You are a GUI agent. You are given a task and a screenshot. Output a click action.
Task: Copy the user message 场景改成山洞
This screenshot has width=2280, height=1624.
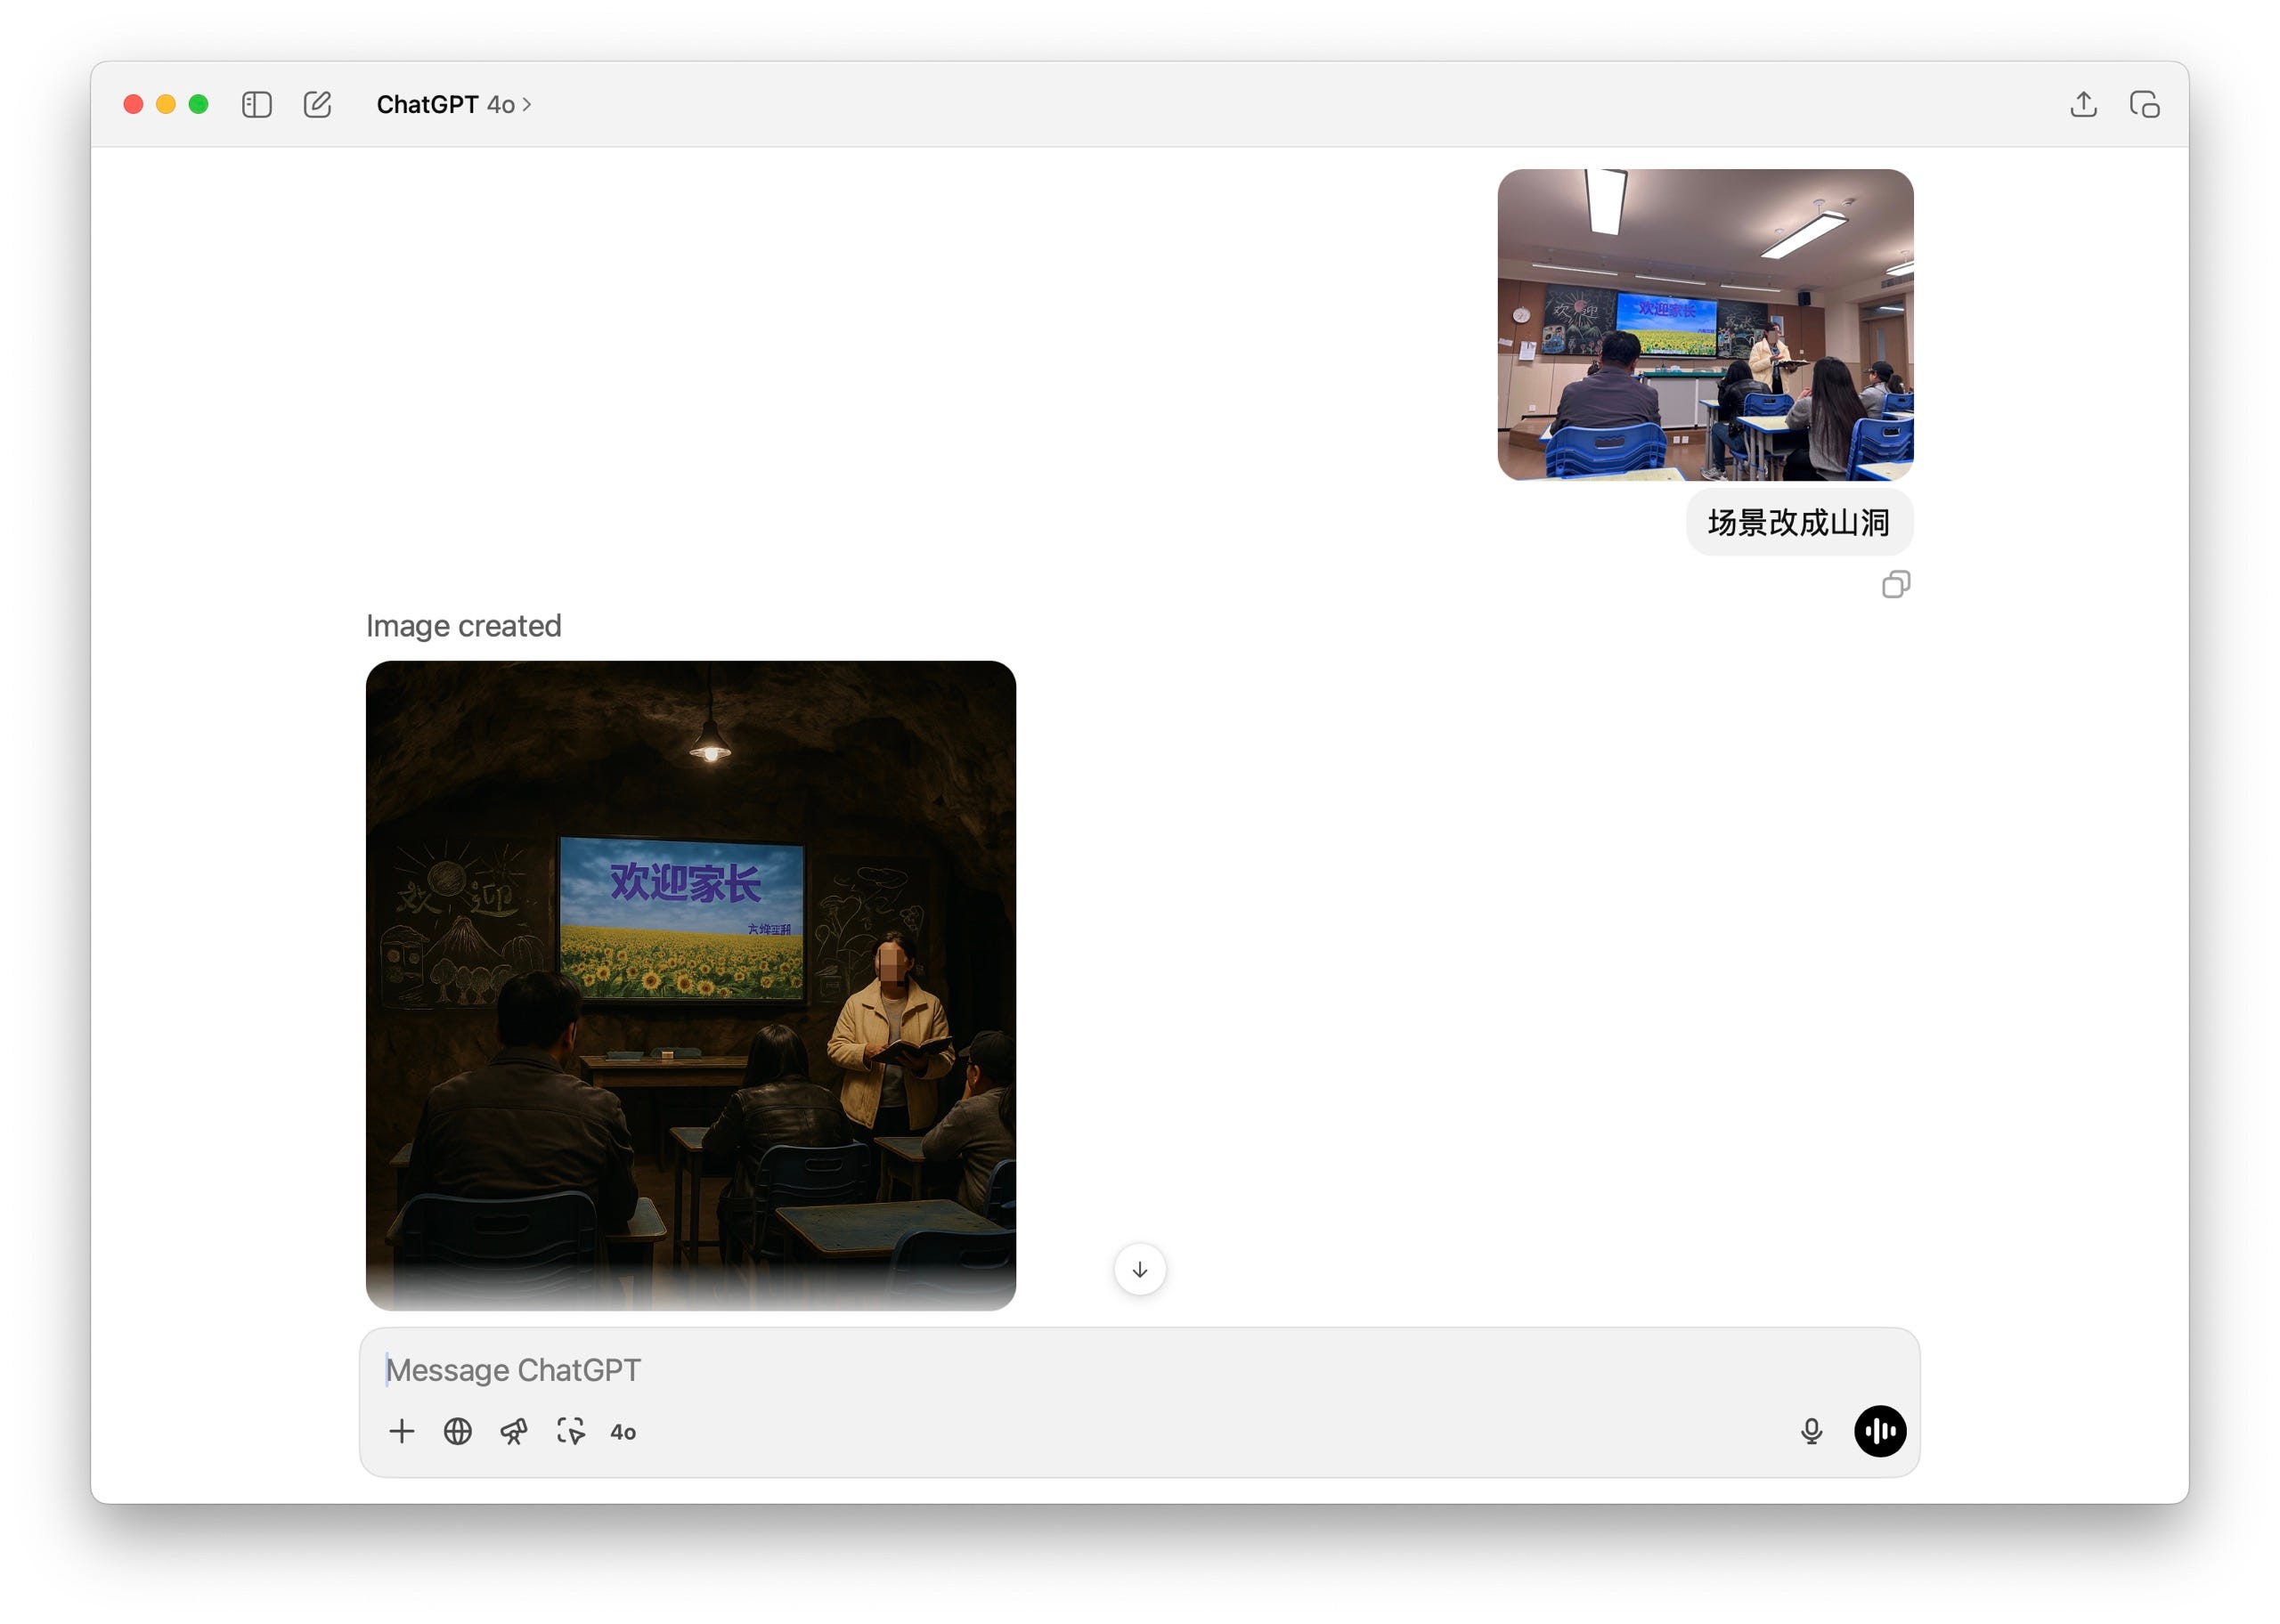pos(1895,584)
